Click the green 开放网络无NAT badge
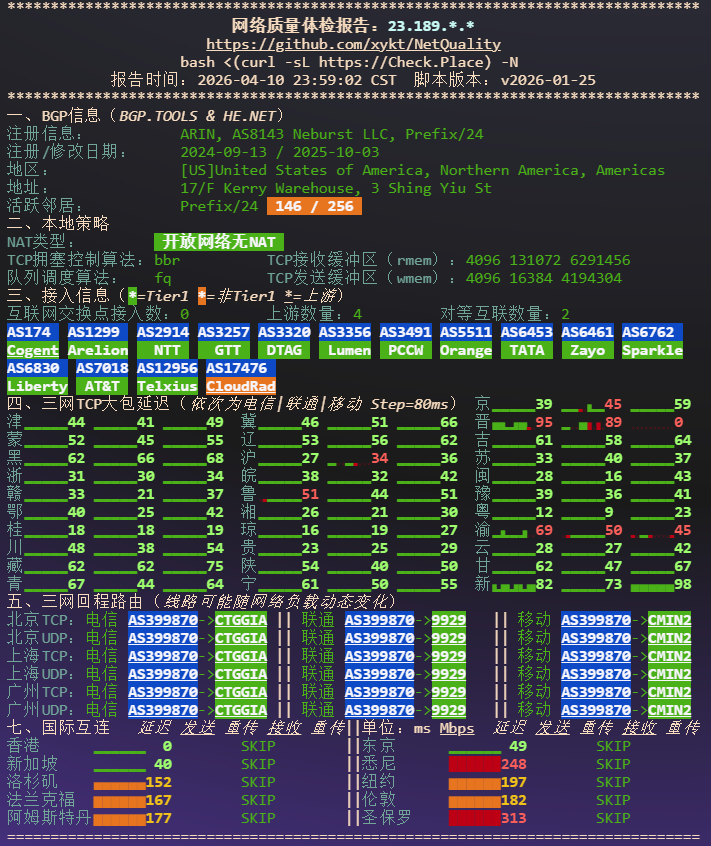Image resolution: width=711 pixels, height=846 pixels. coord(219,242)
